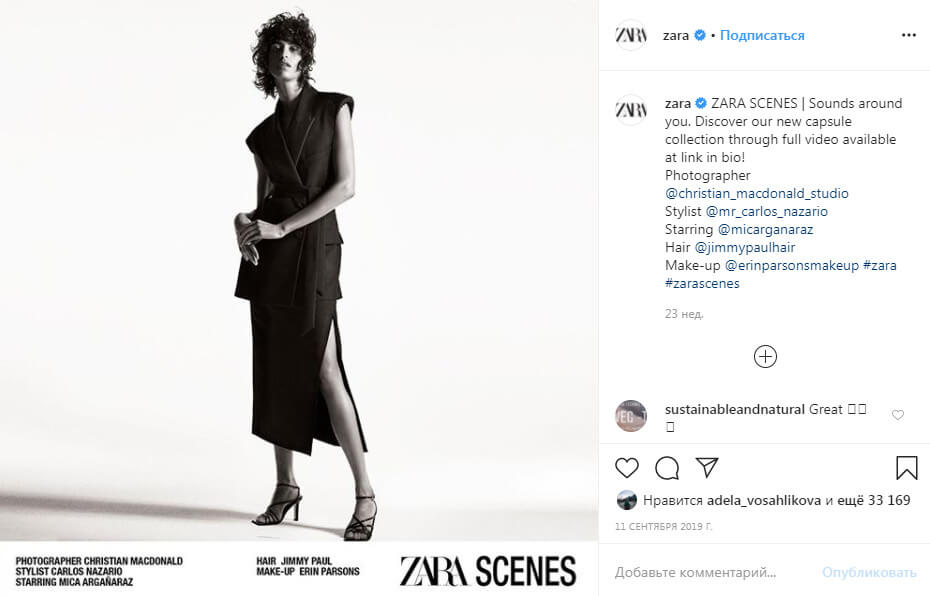Save post with the bookmark icon
Screen dimensions: 930x596
pyautogui.click(x=906, y=468)
